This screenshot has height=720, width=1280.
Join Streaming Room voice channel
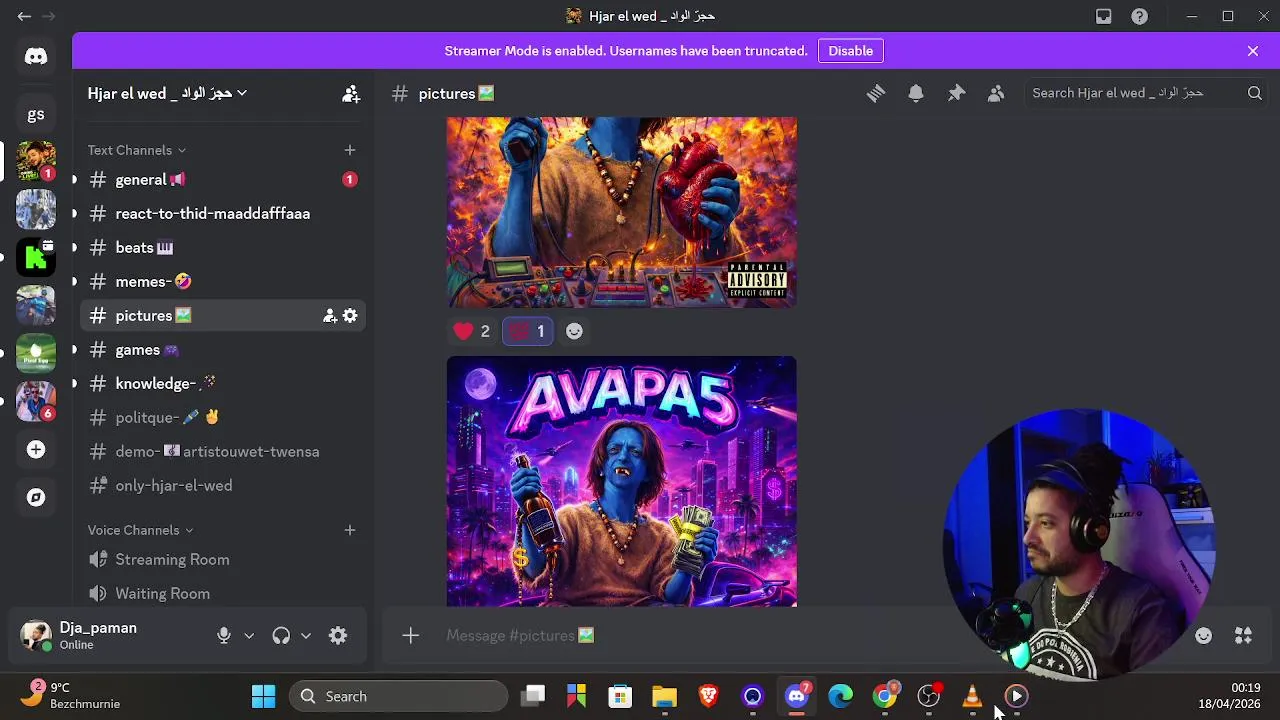pos(222,560)
